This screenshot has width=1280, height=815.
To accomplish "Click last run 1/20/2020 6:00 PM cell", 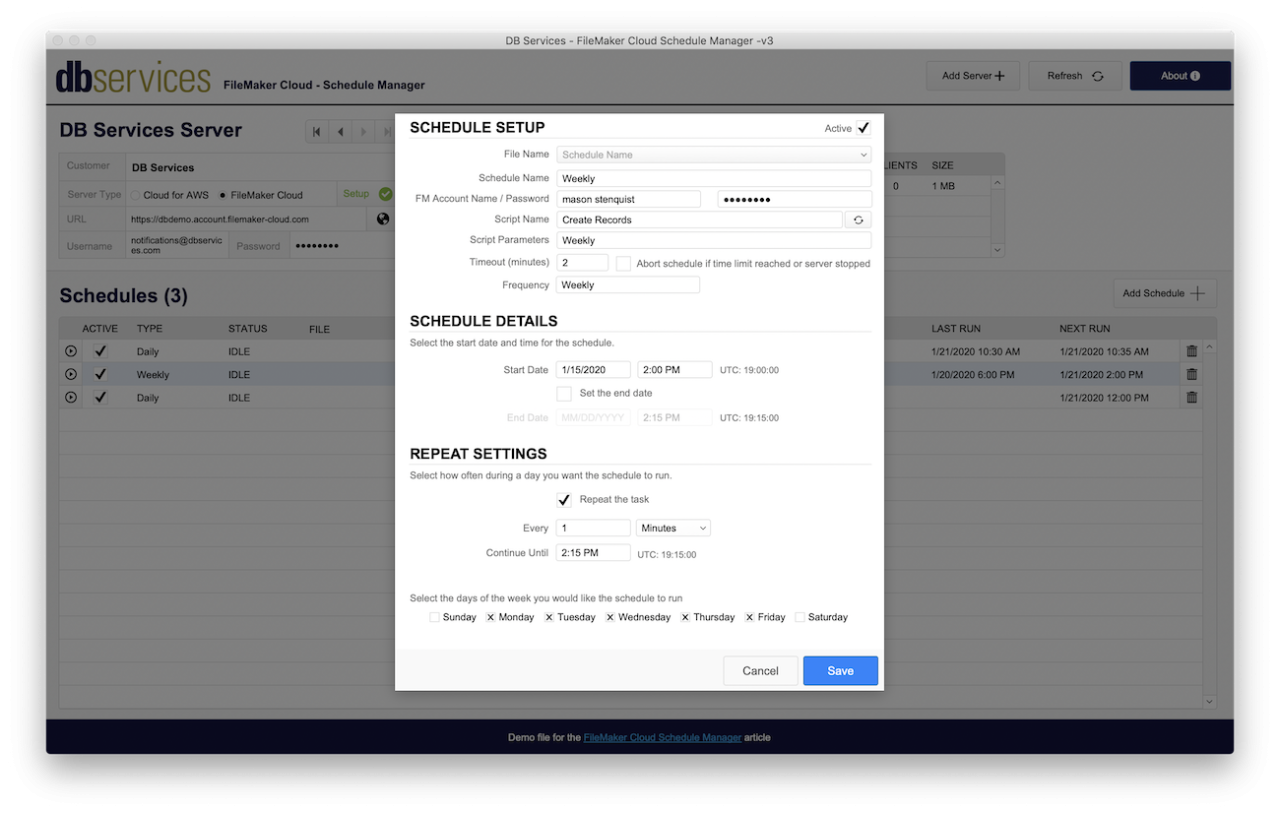I will 973,375.
